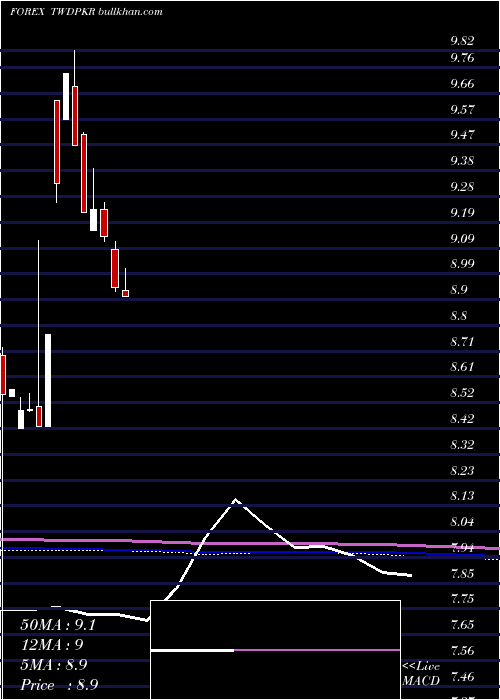
Task: Select the 8.42 axis label
Action: pyautogui.click(x=462, y=419)
